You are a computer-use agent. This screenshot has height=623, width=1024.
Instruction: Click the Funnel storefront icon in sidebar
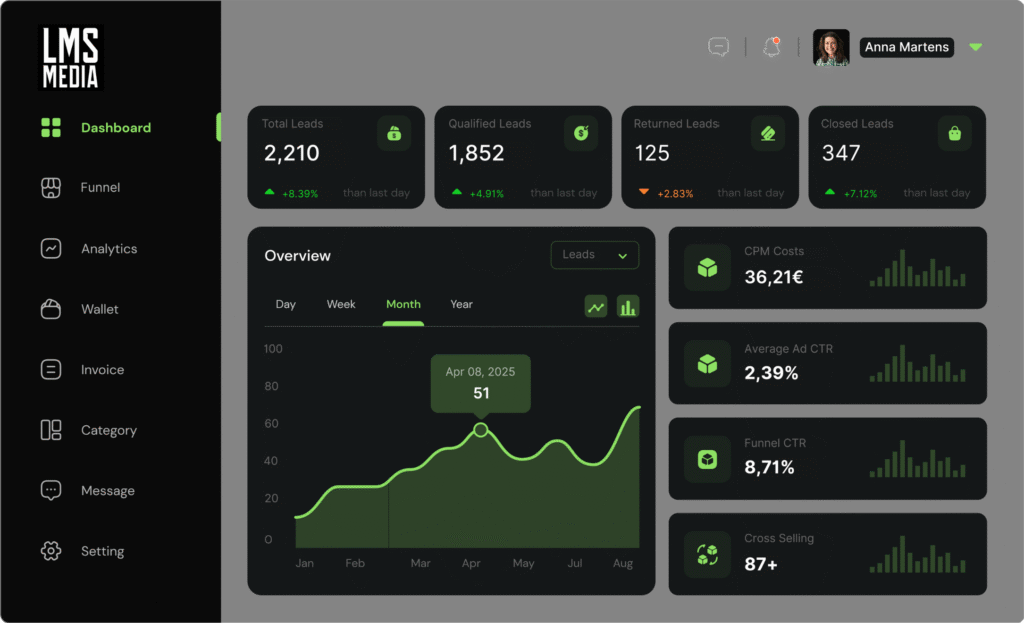click(x=51, y=188)
